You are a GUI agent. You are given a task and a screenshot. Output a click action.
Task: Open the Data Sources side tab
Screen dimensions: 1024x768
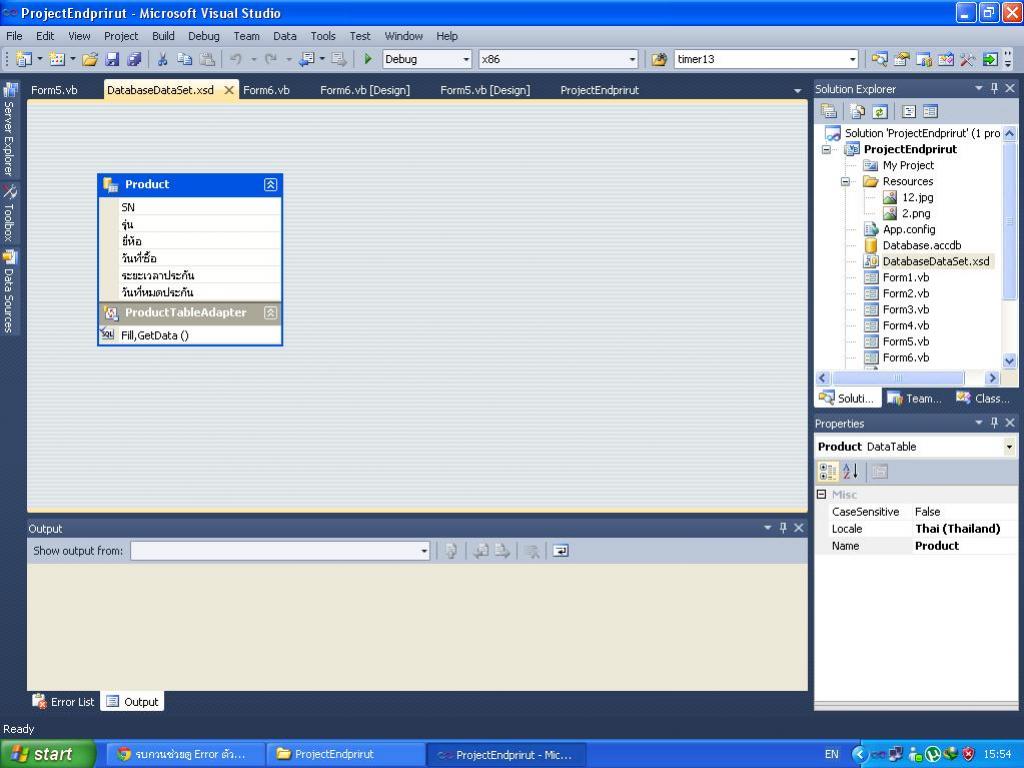click(9, 292)
